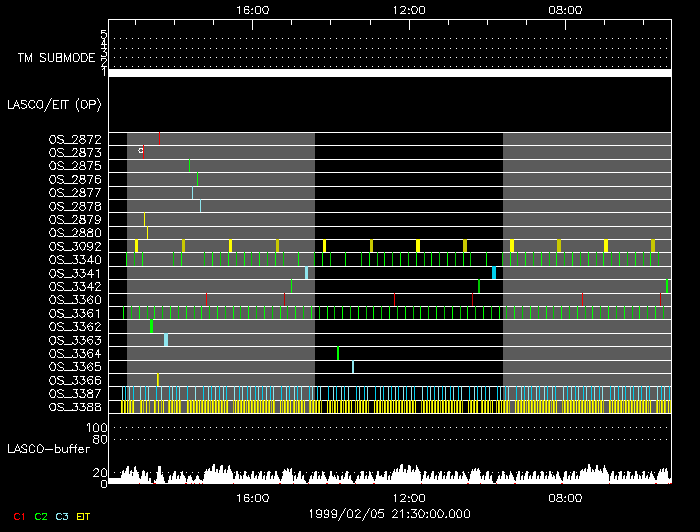Click the green C2 legend label
The height and width of the screenshot is (532, 700).
[x=40, y=516]
